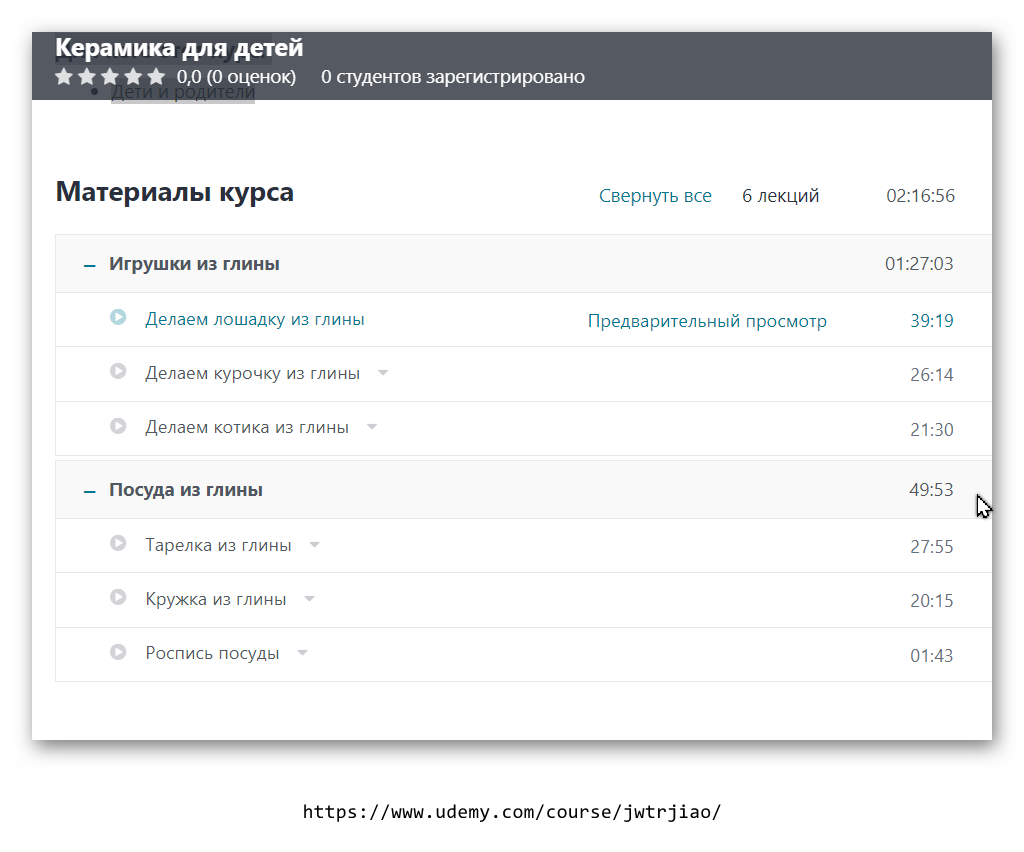
Task: Expand the description of 'Кружка из глины'
Action: [309, 597]
